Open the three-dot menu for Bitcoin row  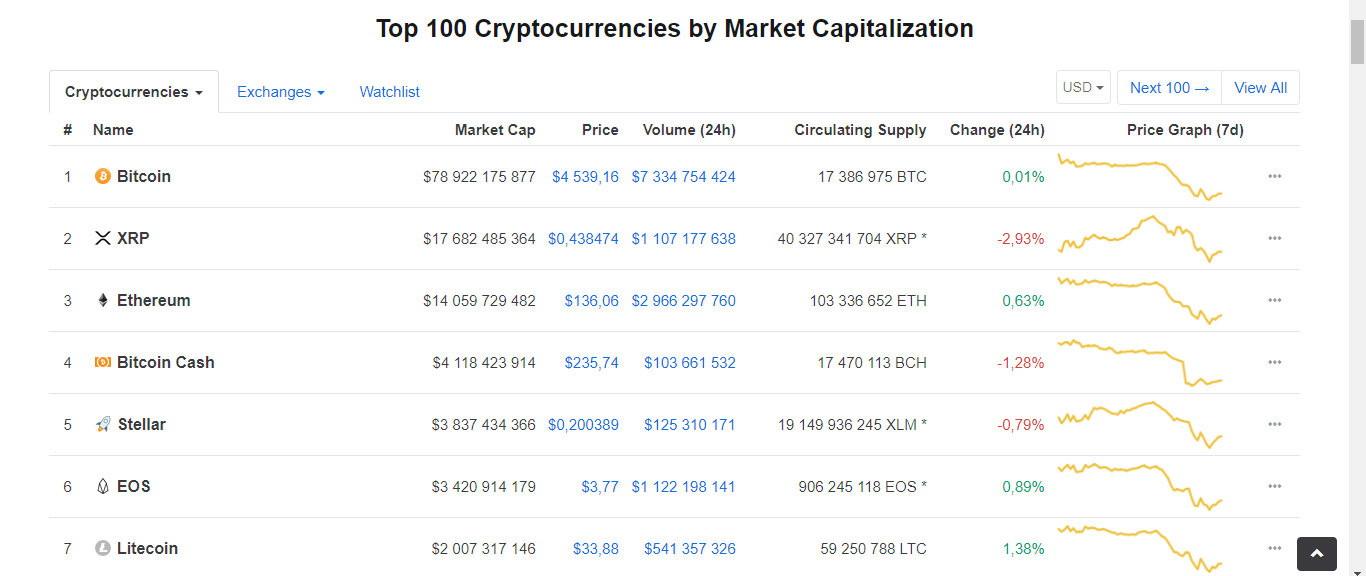pyautogui.click(x=1274, y=177)
